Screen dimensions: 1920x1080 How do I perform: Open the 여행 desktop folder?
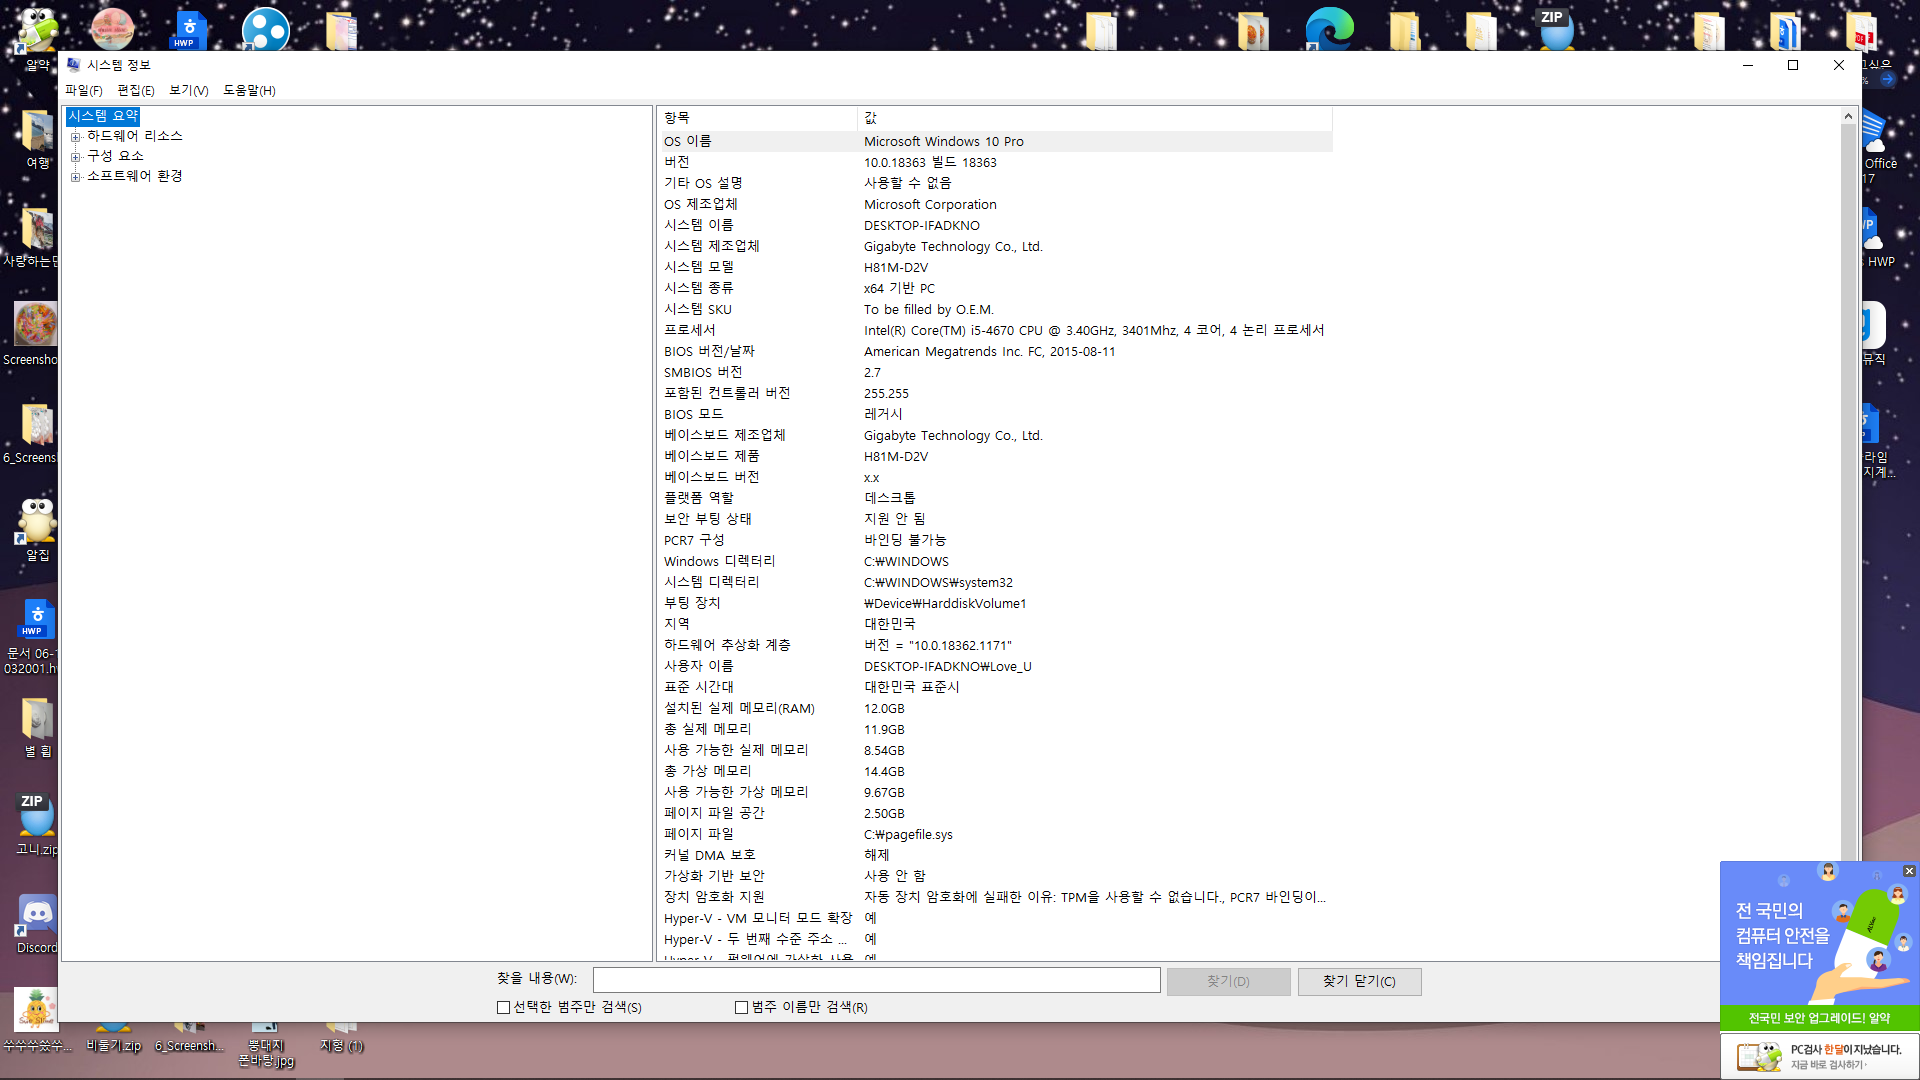click(x=37, y=132)
